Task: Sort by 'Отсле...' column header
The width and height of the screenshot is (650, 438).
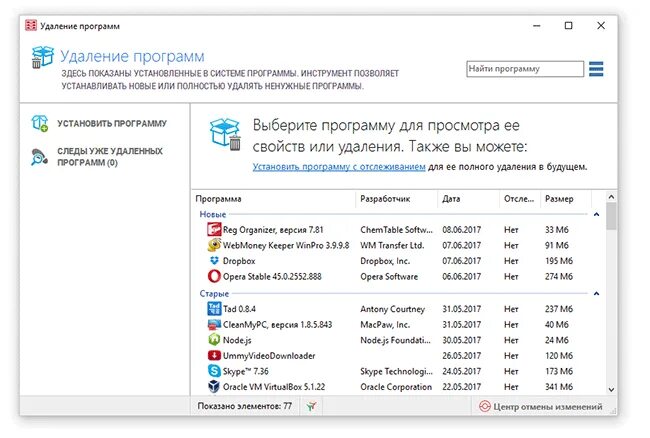Action: coord(520,199)
